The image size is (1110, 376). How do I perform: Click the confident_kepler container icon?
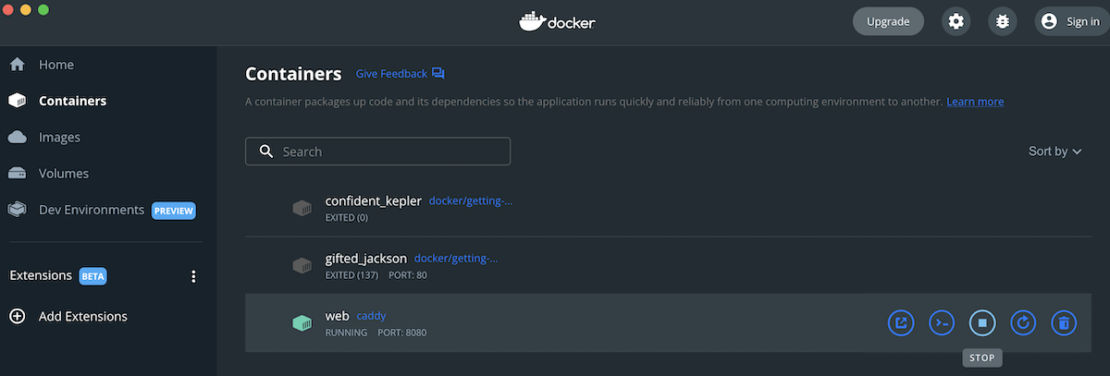pos(302,208)
